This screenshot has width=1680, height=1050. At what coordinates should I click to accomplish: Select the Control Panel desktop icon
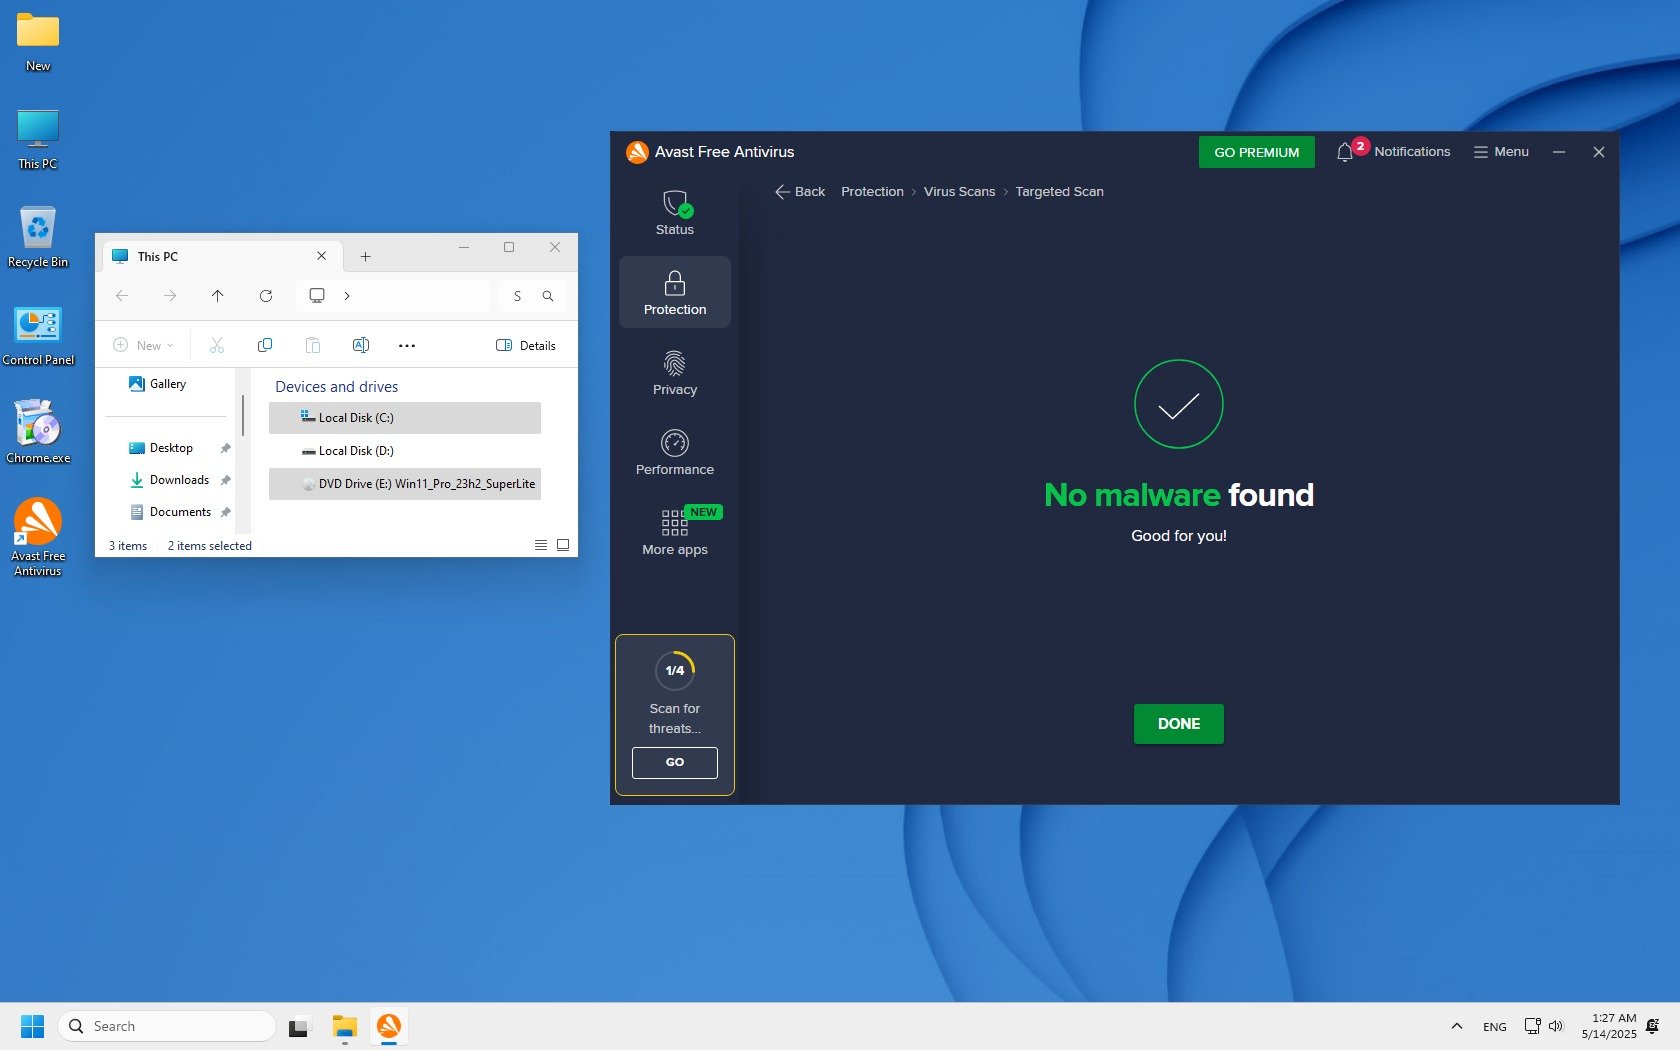tap(38, 335)
